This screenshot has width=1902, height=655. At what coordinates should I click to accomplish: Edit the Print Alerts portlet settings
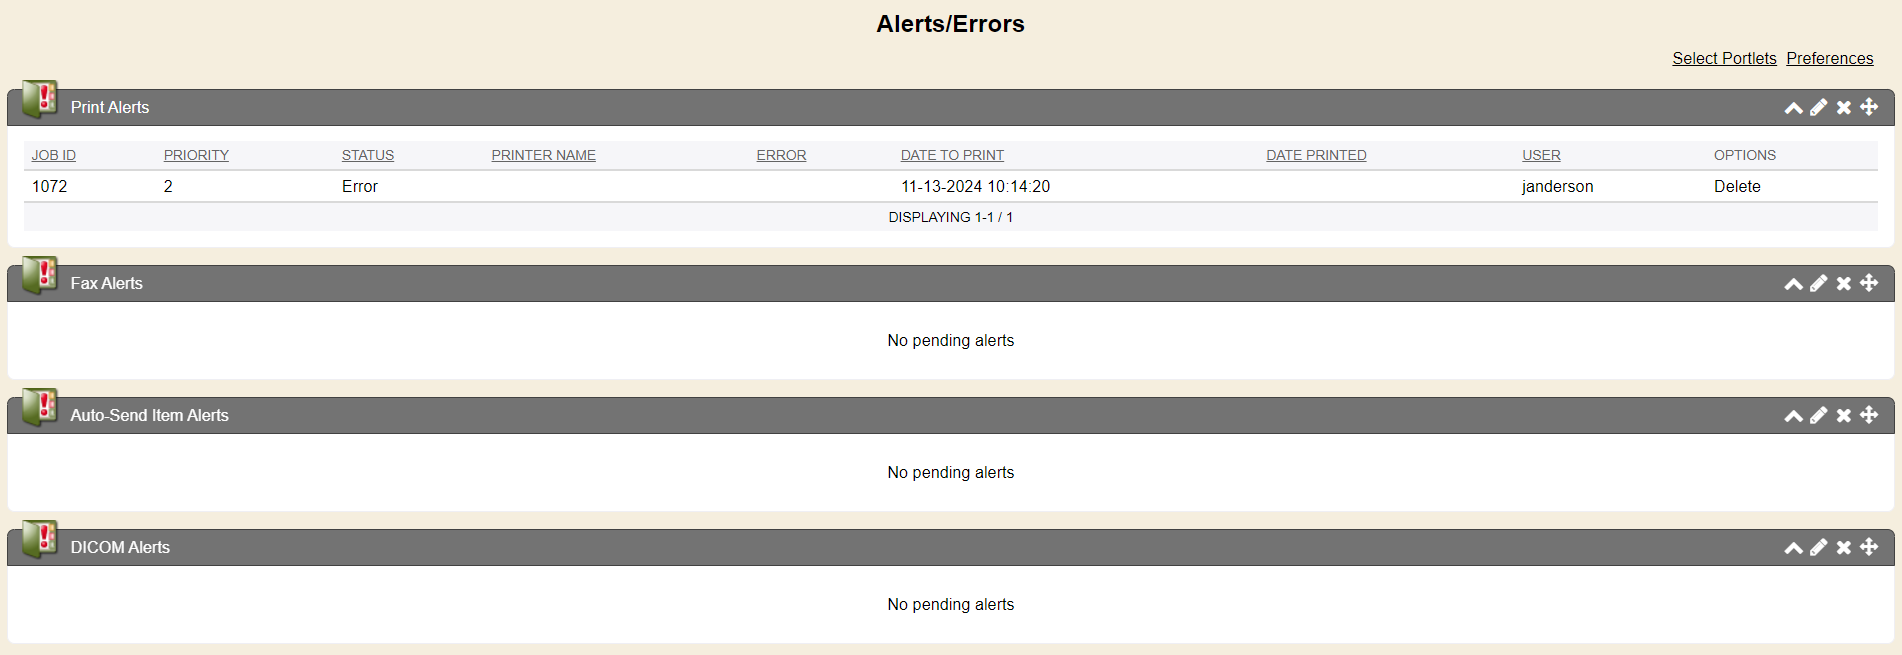pyautogui.click(x=1818, y=108)
